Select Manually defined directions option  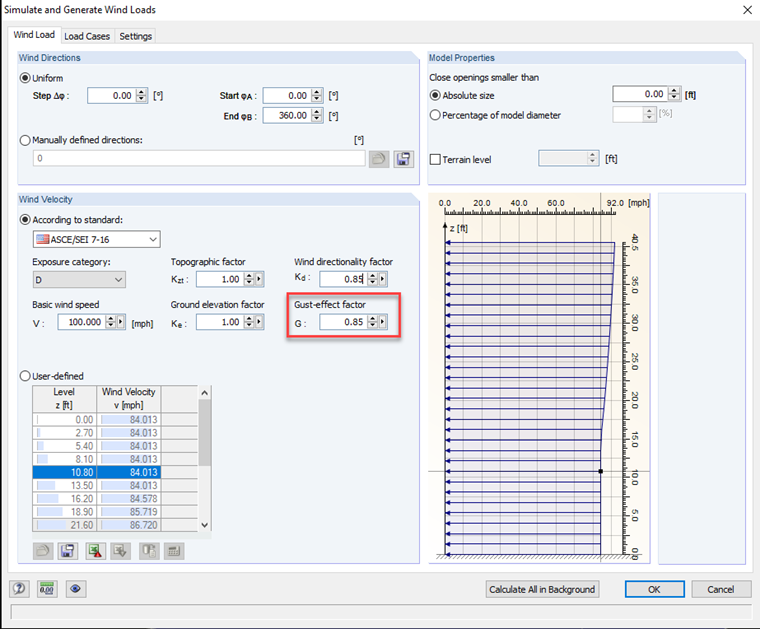pyautogui.click(x=25, y=140)
